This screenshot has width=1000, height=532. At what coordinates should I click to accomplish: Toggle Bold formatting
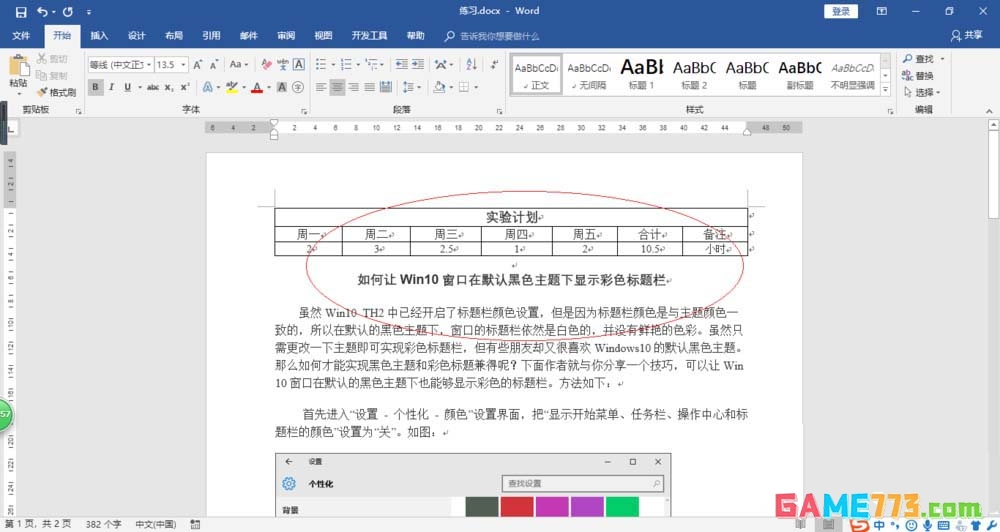point(96,87)
